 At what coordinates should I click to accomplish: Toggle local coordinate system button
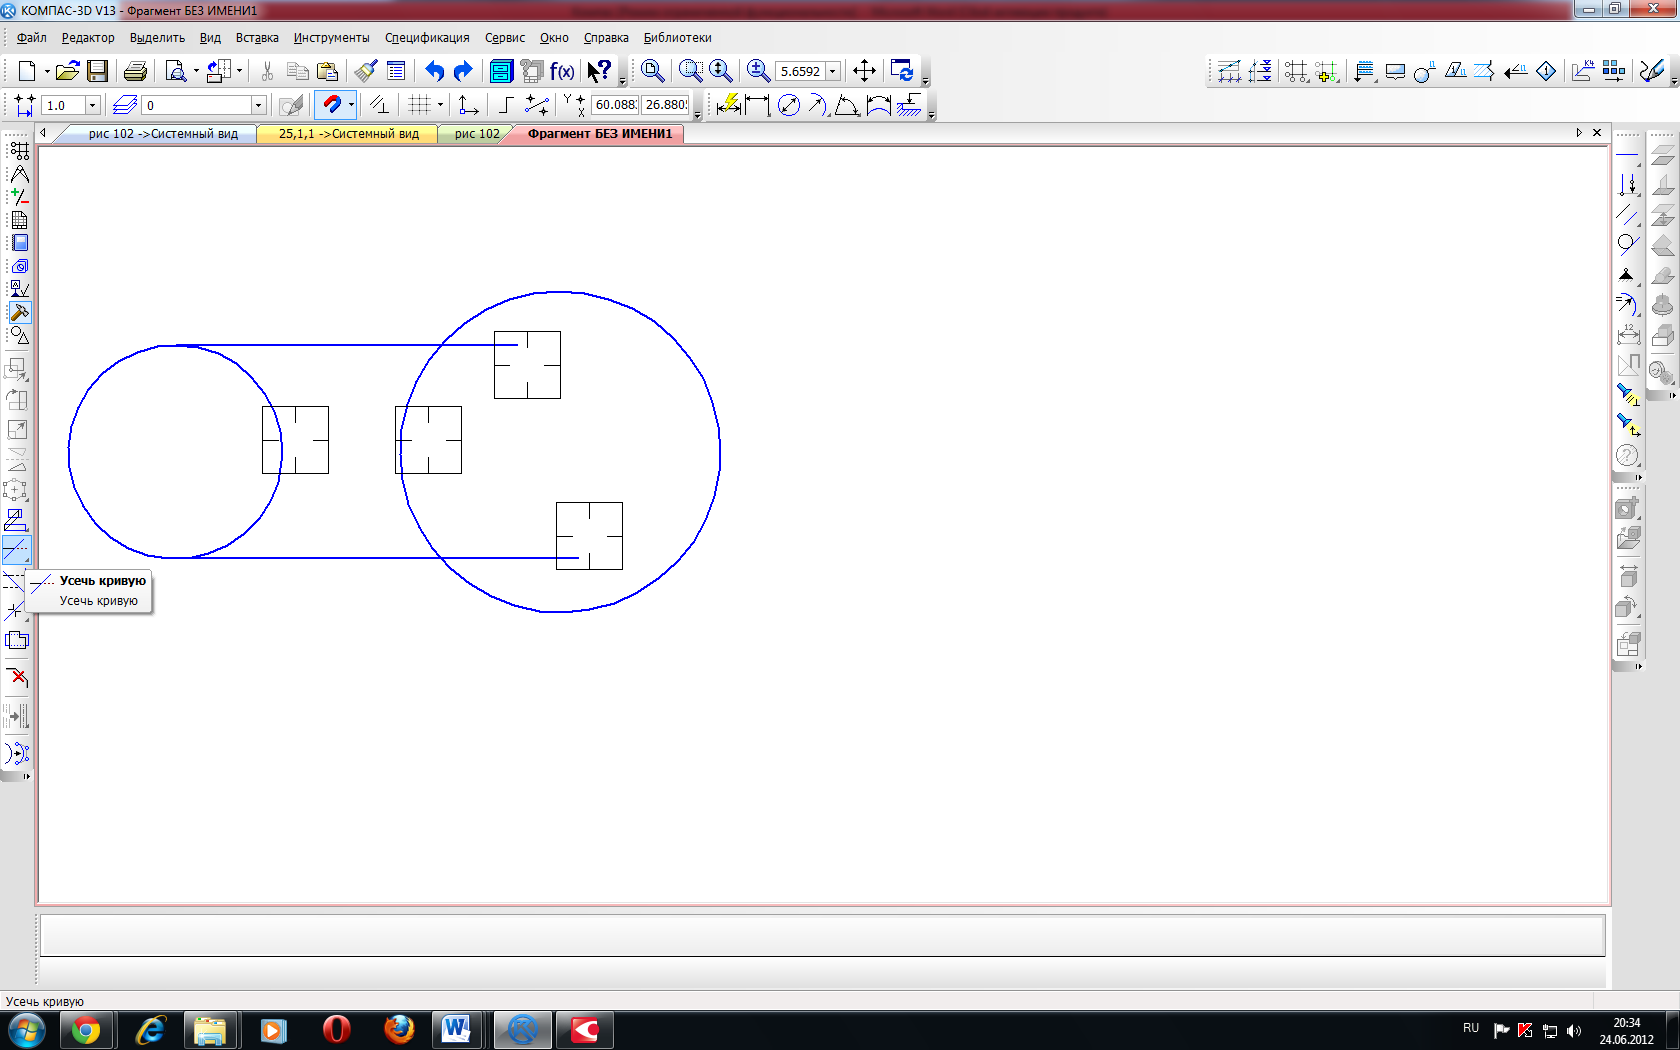click(x=468, y=105)
